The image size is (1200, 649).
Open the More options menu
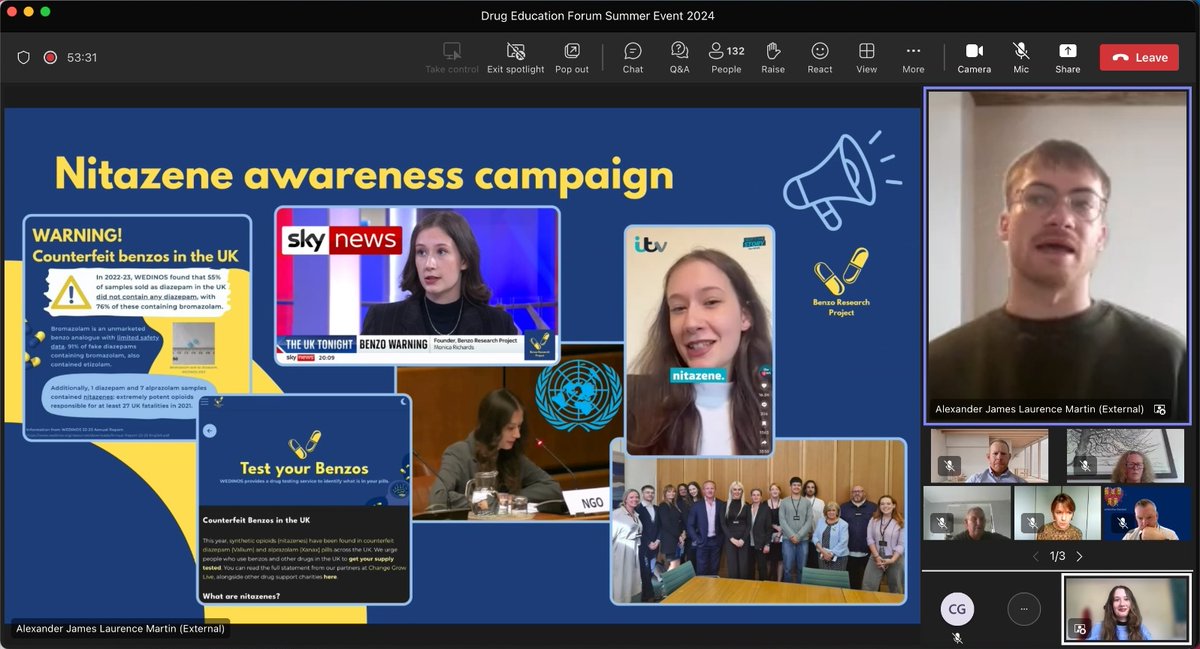pos(913,58)
